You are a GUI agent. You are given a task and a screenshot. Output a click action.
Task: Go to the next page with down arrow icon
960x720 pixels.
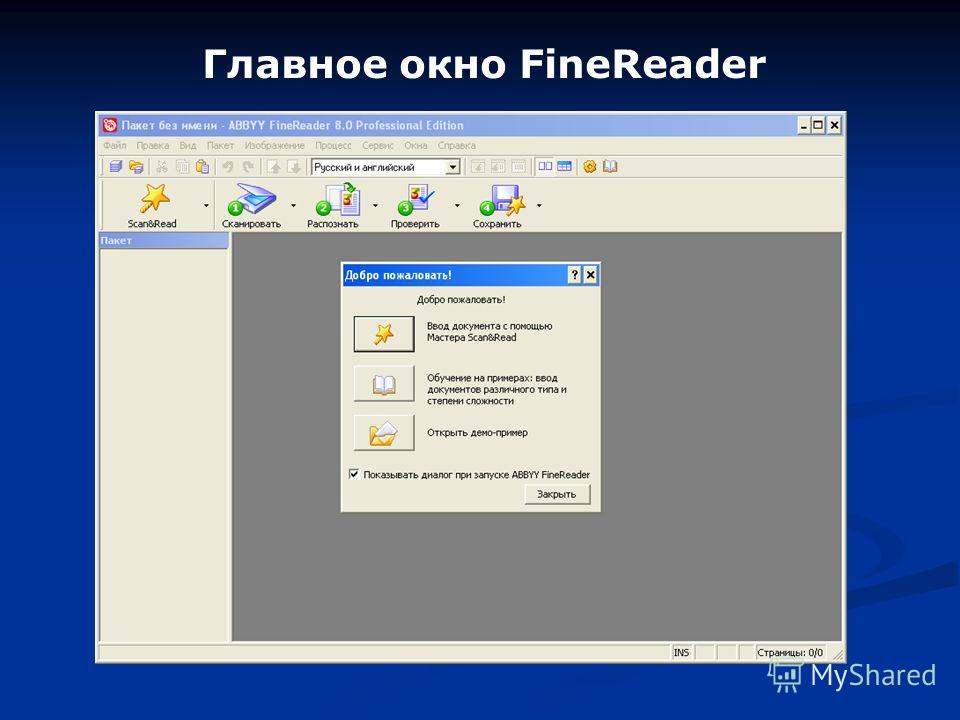point(294,167)
